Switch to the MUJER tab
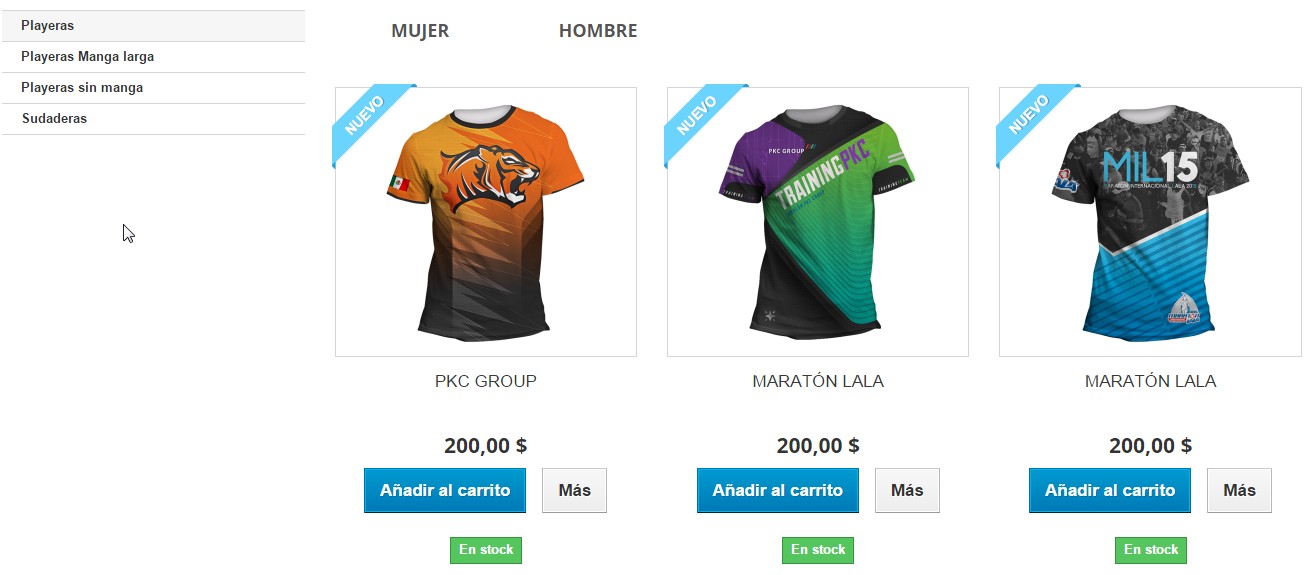 [420, 31]
